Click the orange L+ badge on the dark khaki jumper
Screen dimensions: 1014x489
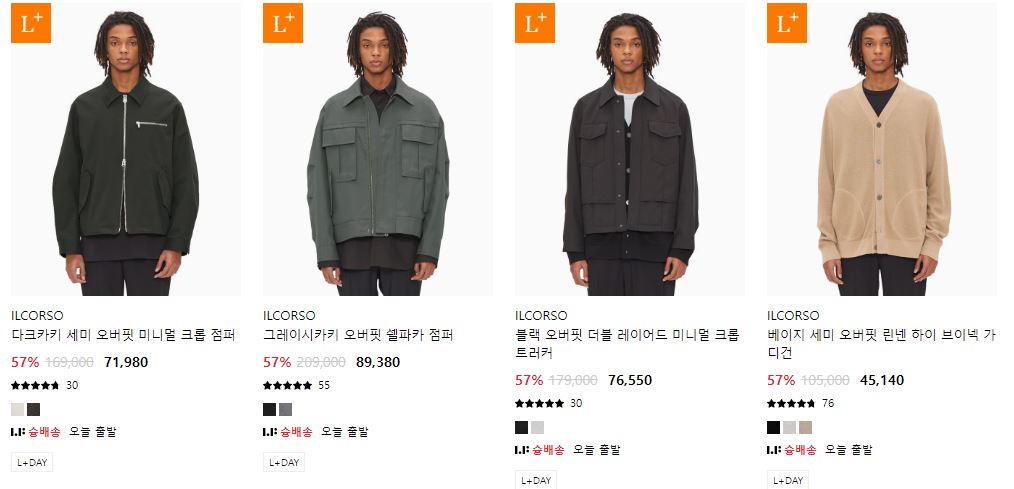31,23
